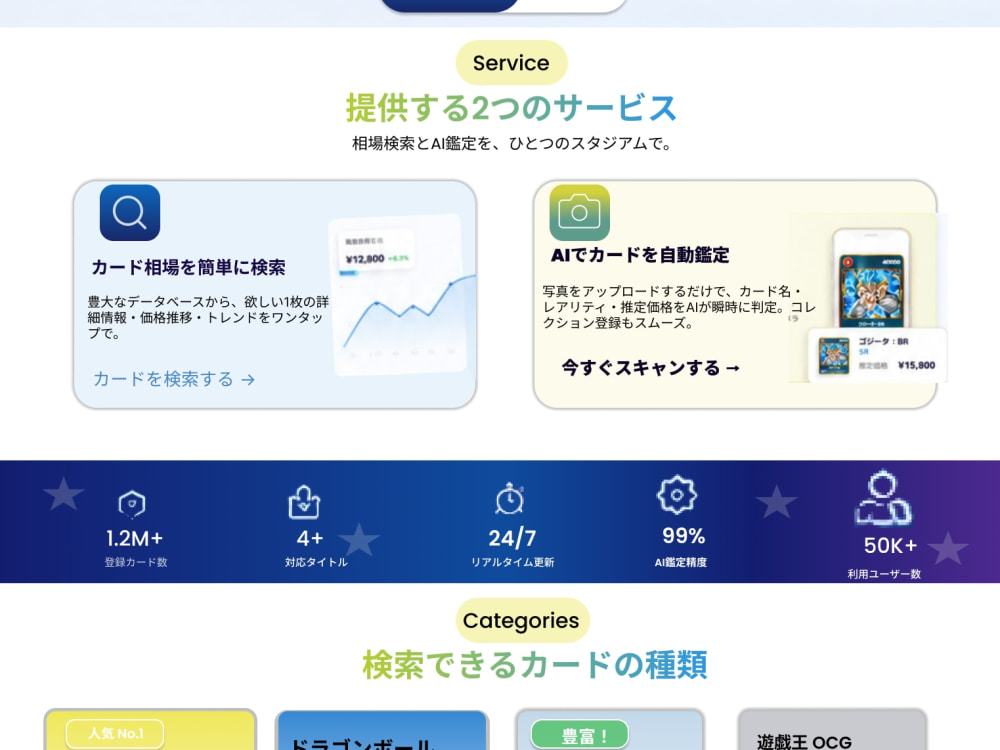Viewport: 1000px width, 750px height.
Task: Click the ゴジータ : BR result card
Action: [x=877, y=355]
